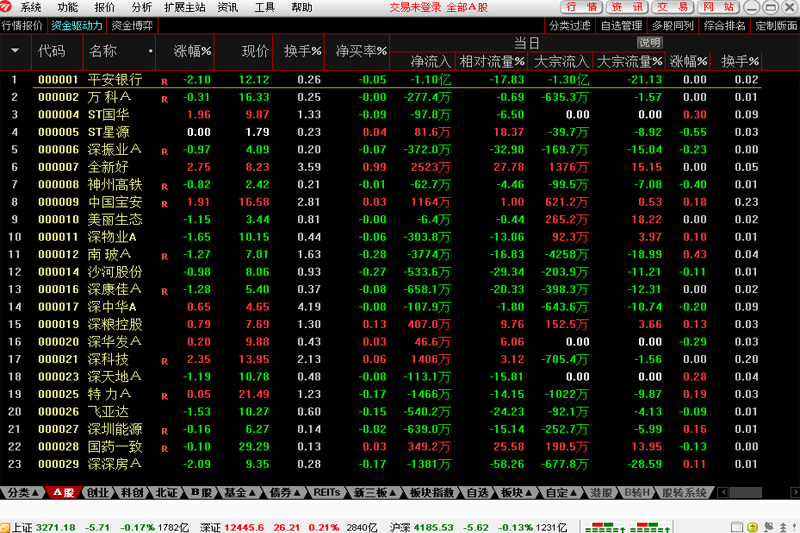800x533 pixels.
Task: Open the 综合排名 toolbar option
Action: pyautogui.click(x=724, y=26)
